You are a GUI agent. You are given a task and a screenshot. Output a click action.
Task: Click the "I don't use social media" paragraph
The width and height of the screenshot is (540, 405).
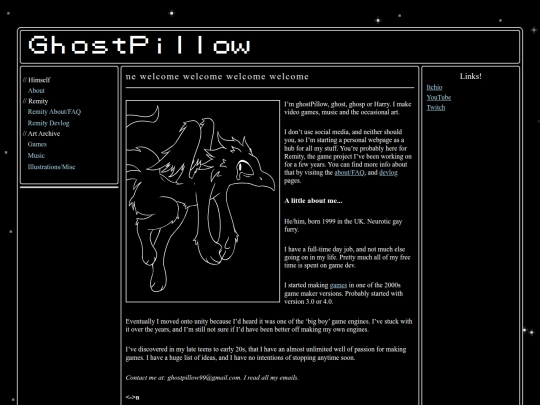(348, 156)
